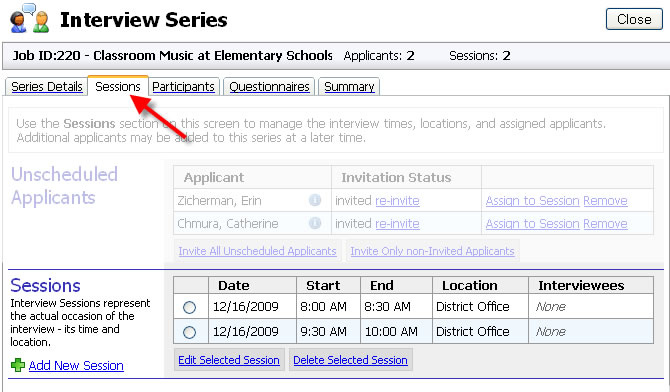This screenshot has height=392, width=670.
Task: Click Delete Selected Session
Action: 350,360
